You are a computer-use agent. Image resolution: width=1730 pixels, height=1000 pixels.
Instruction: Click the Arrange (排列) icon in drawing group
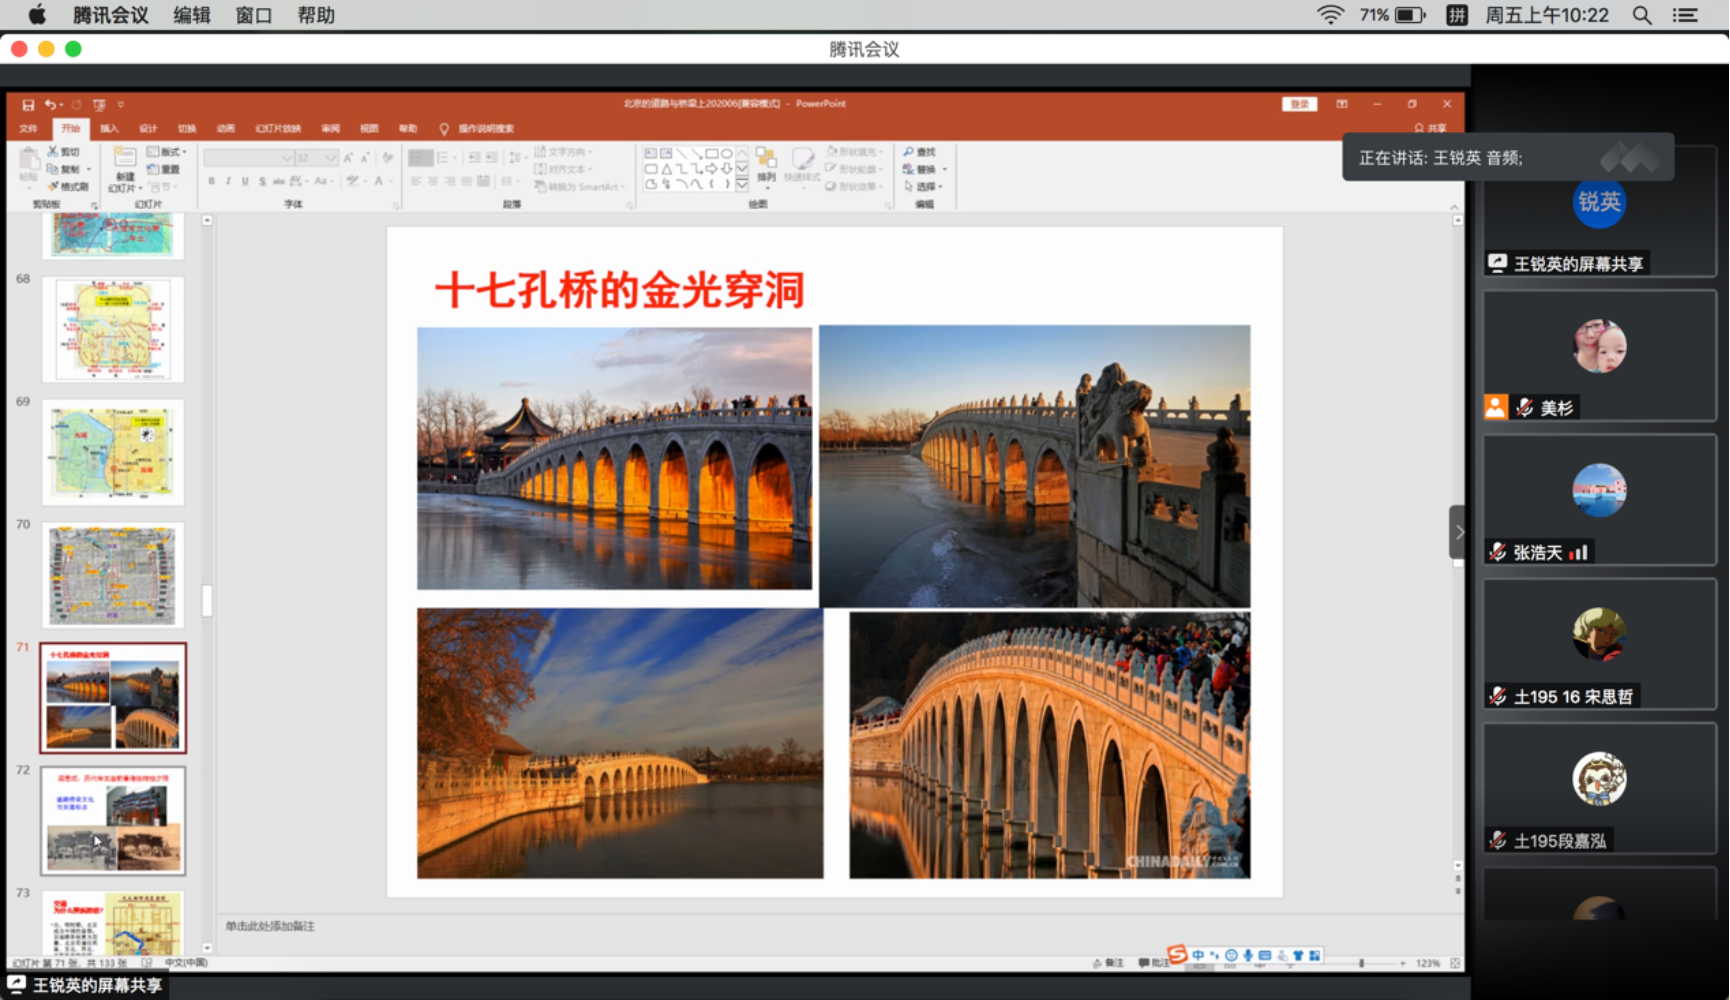click(x=766, y=165)
